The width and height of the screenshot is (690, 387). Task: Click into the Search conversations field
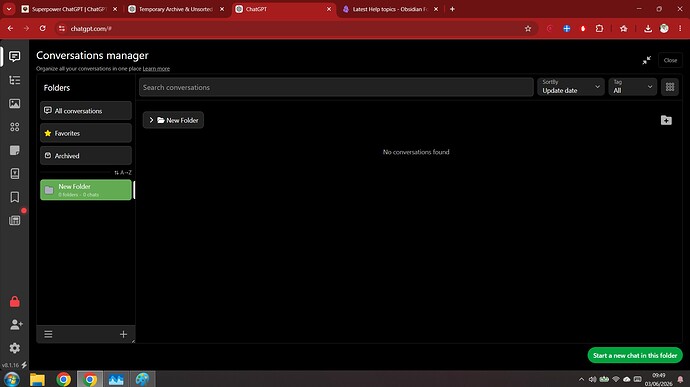(336, 87)
